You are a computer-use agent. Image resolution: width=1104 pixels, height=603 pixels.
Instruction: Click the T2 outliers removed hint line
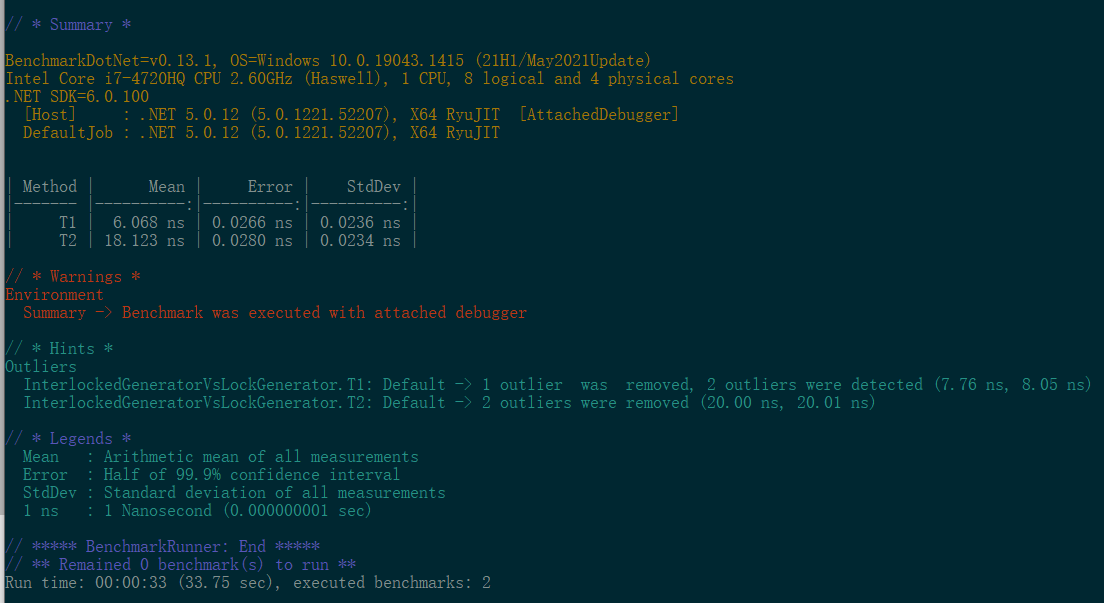pos(449,403)
